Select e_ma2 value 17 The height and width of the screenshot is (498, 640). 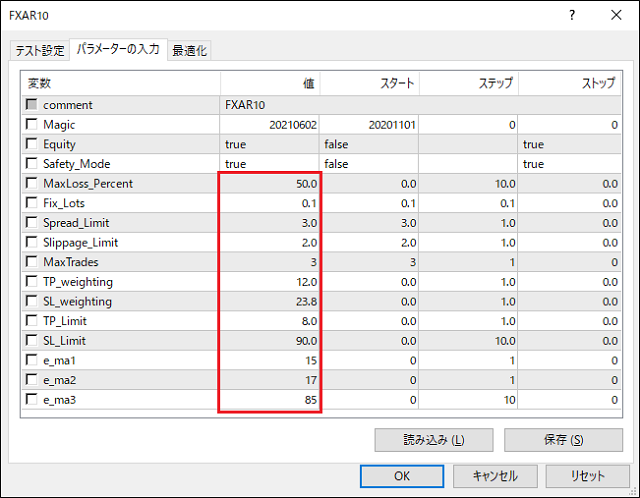pyautogui.click(x=270, y=380)
